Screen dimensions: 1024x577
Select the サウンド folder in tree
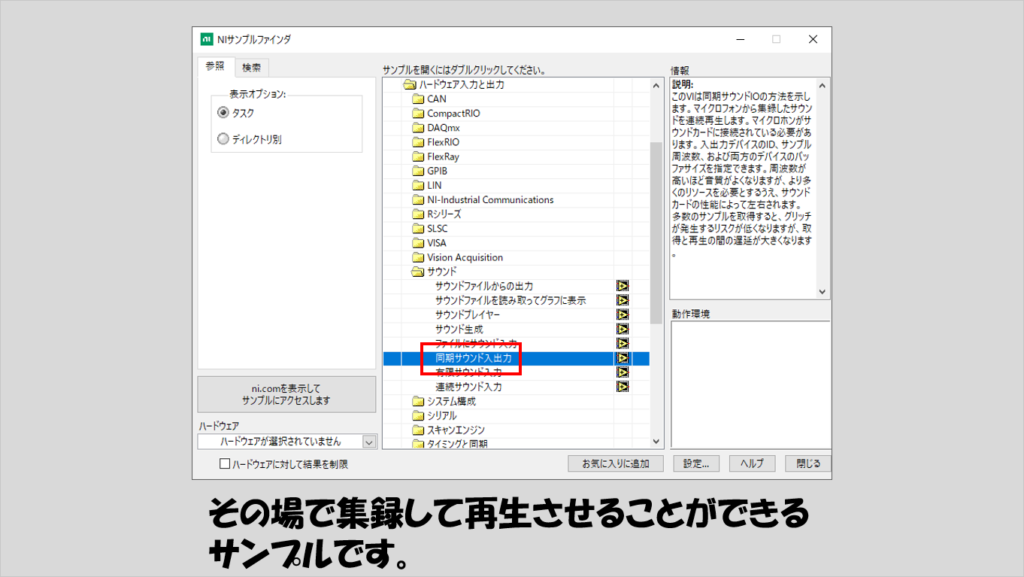click(x=441, y=271)
